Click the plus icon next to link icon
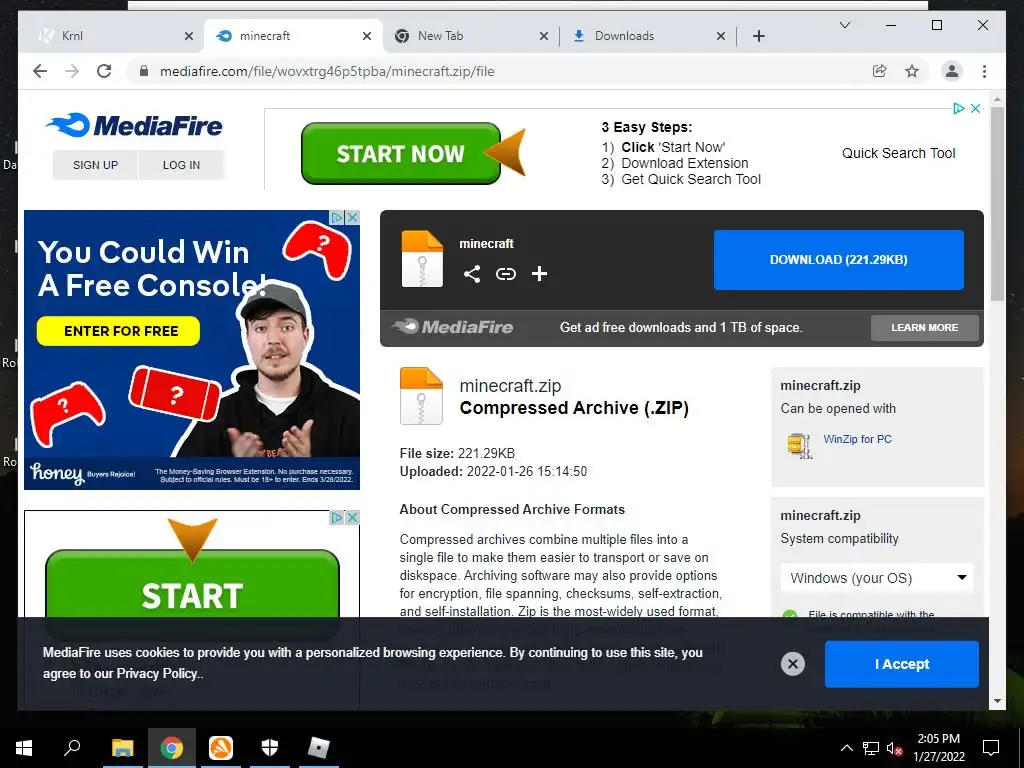Image resolution: width=1024 pixels, height=768 pixels. (x=539, y=274)
